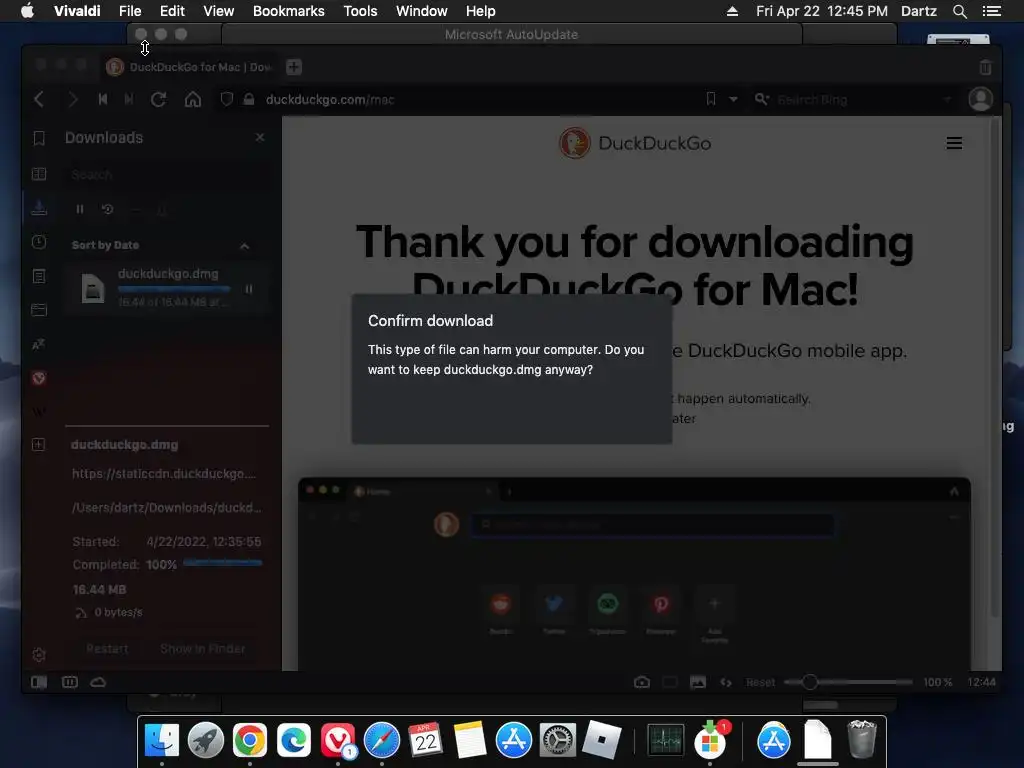1024x768 pixels.
Task: Open Page Actions code icon
Action: (726, 682)
